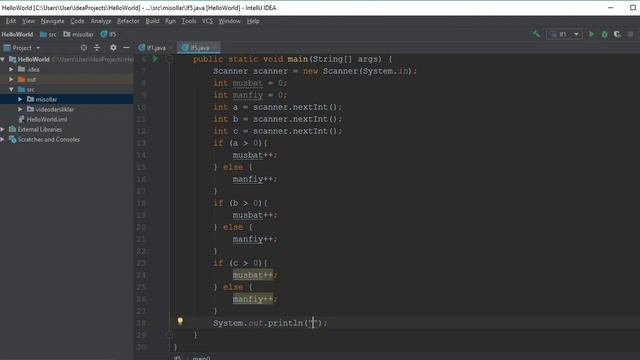Close the If5.java tab
This screenshot has width=640, height=360.
point(215,48)
